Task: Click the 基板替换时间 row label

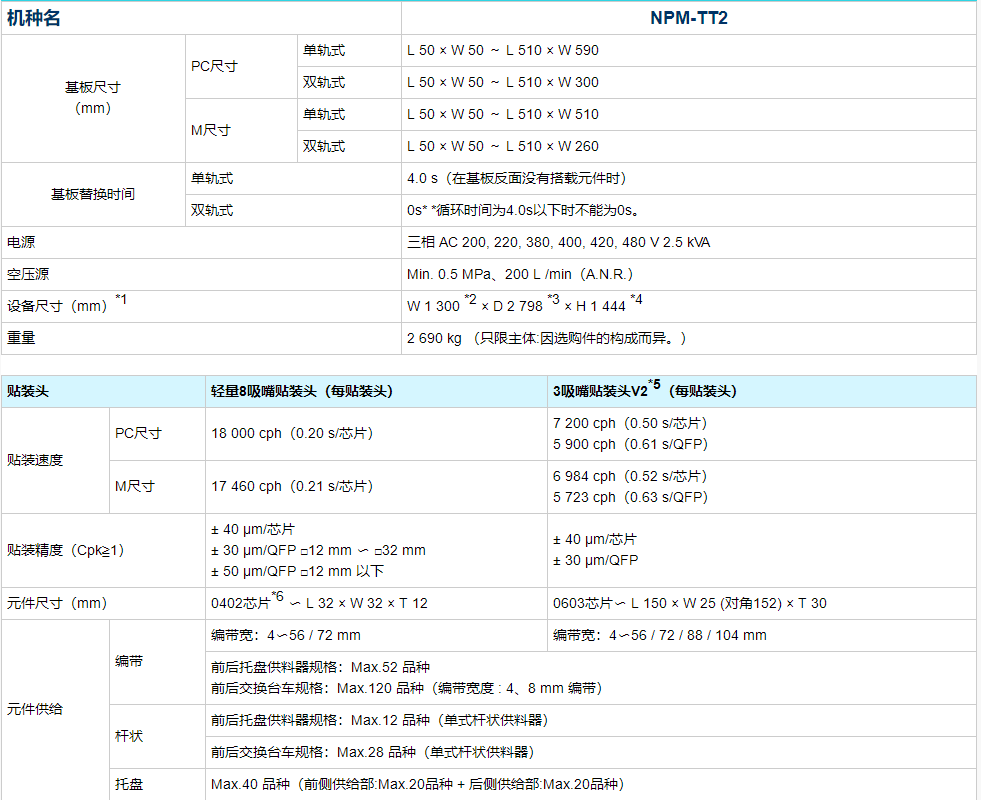Action: click(x=93, y=195)
